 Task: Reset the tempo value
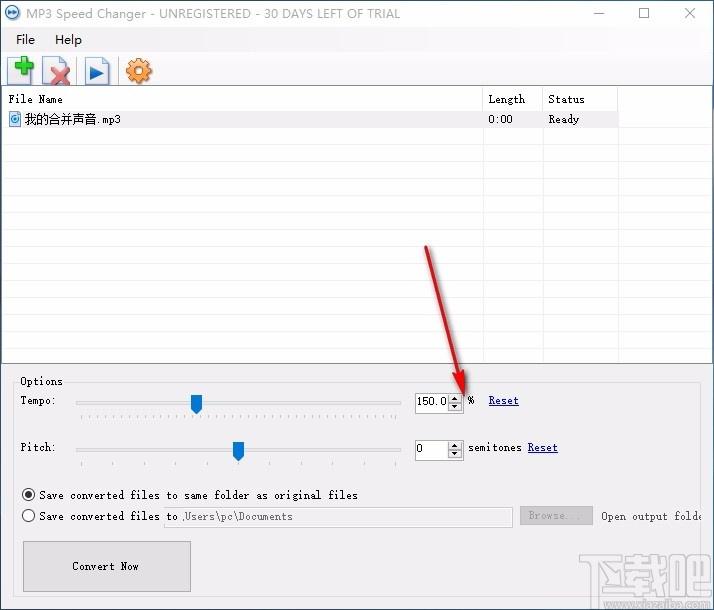503,401
